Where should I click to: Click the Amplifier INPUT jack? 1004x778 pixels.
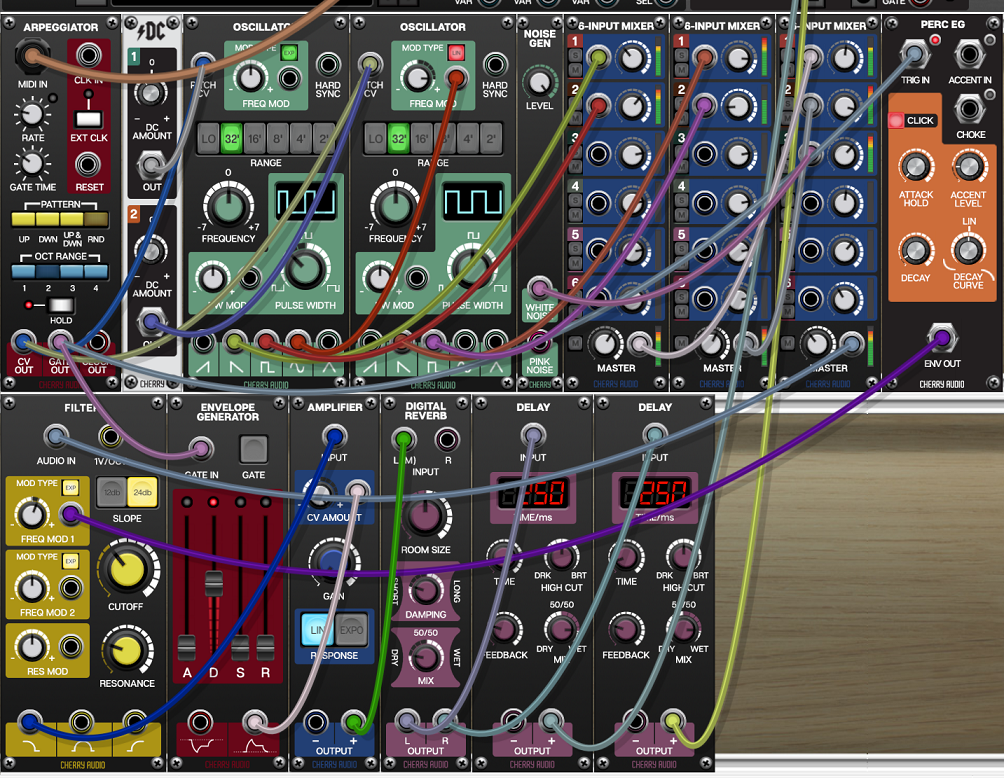[334, 437]
